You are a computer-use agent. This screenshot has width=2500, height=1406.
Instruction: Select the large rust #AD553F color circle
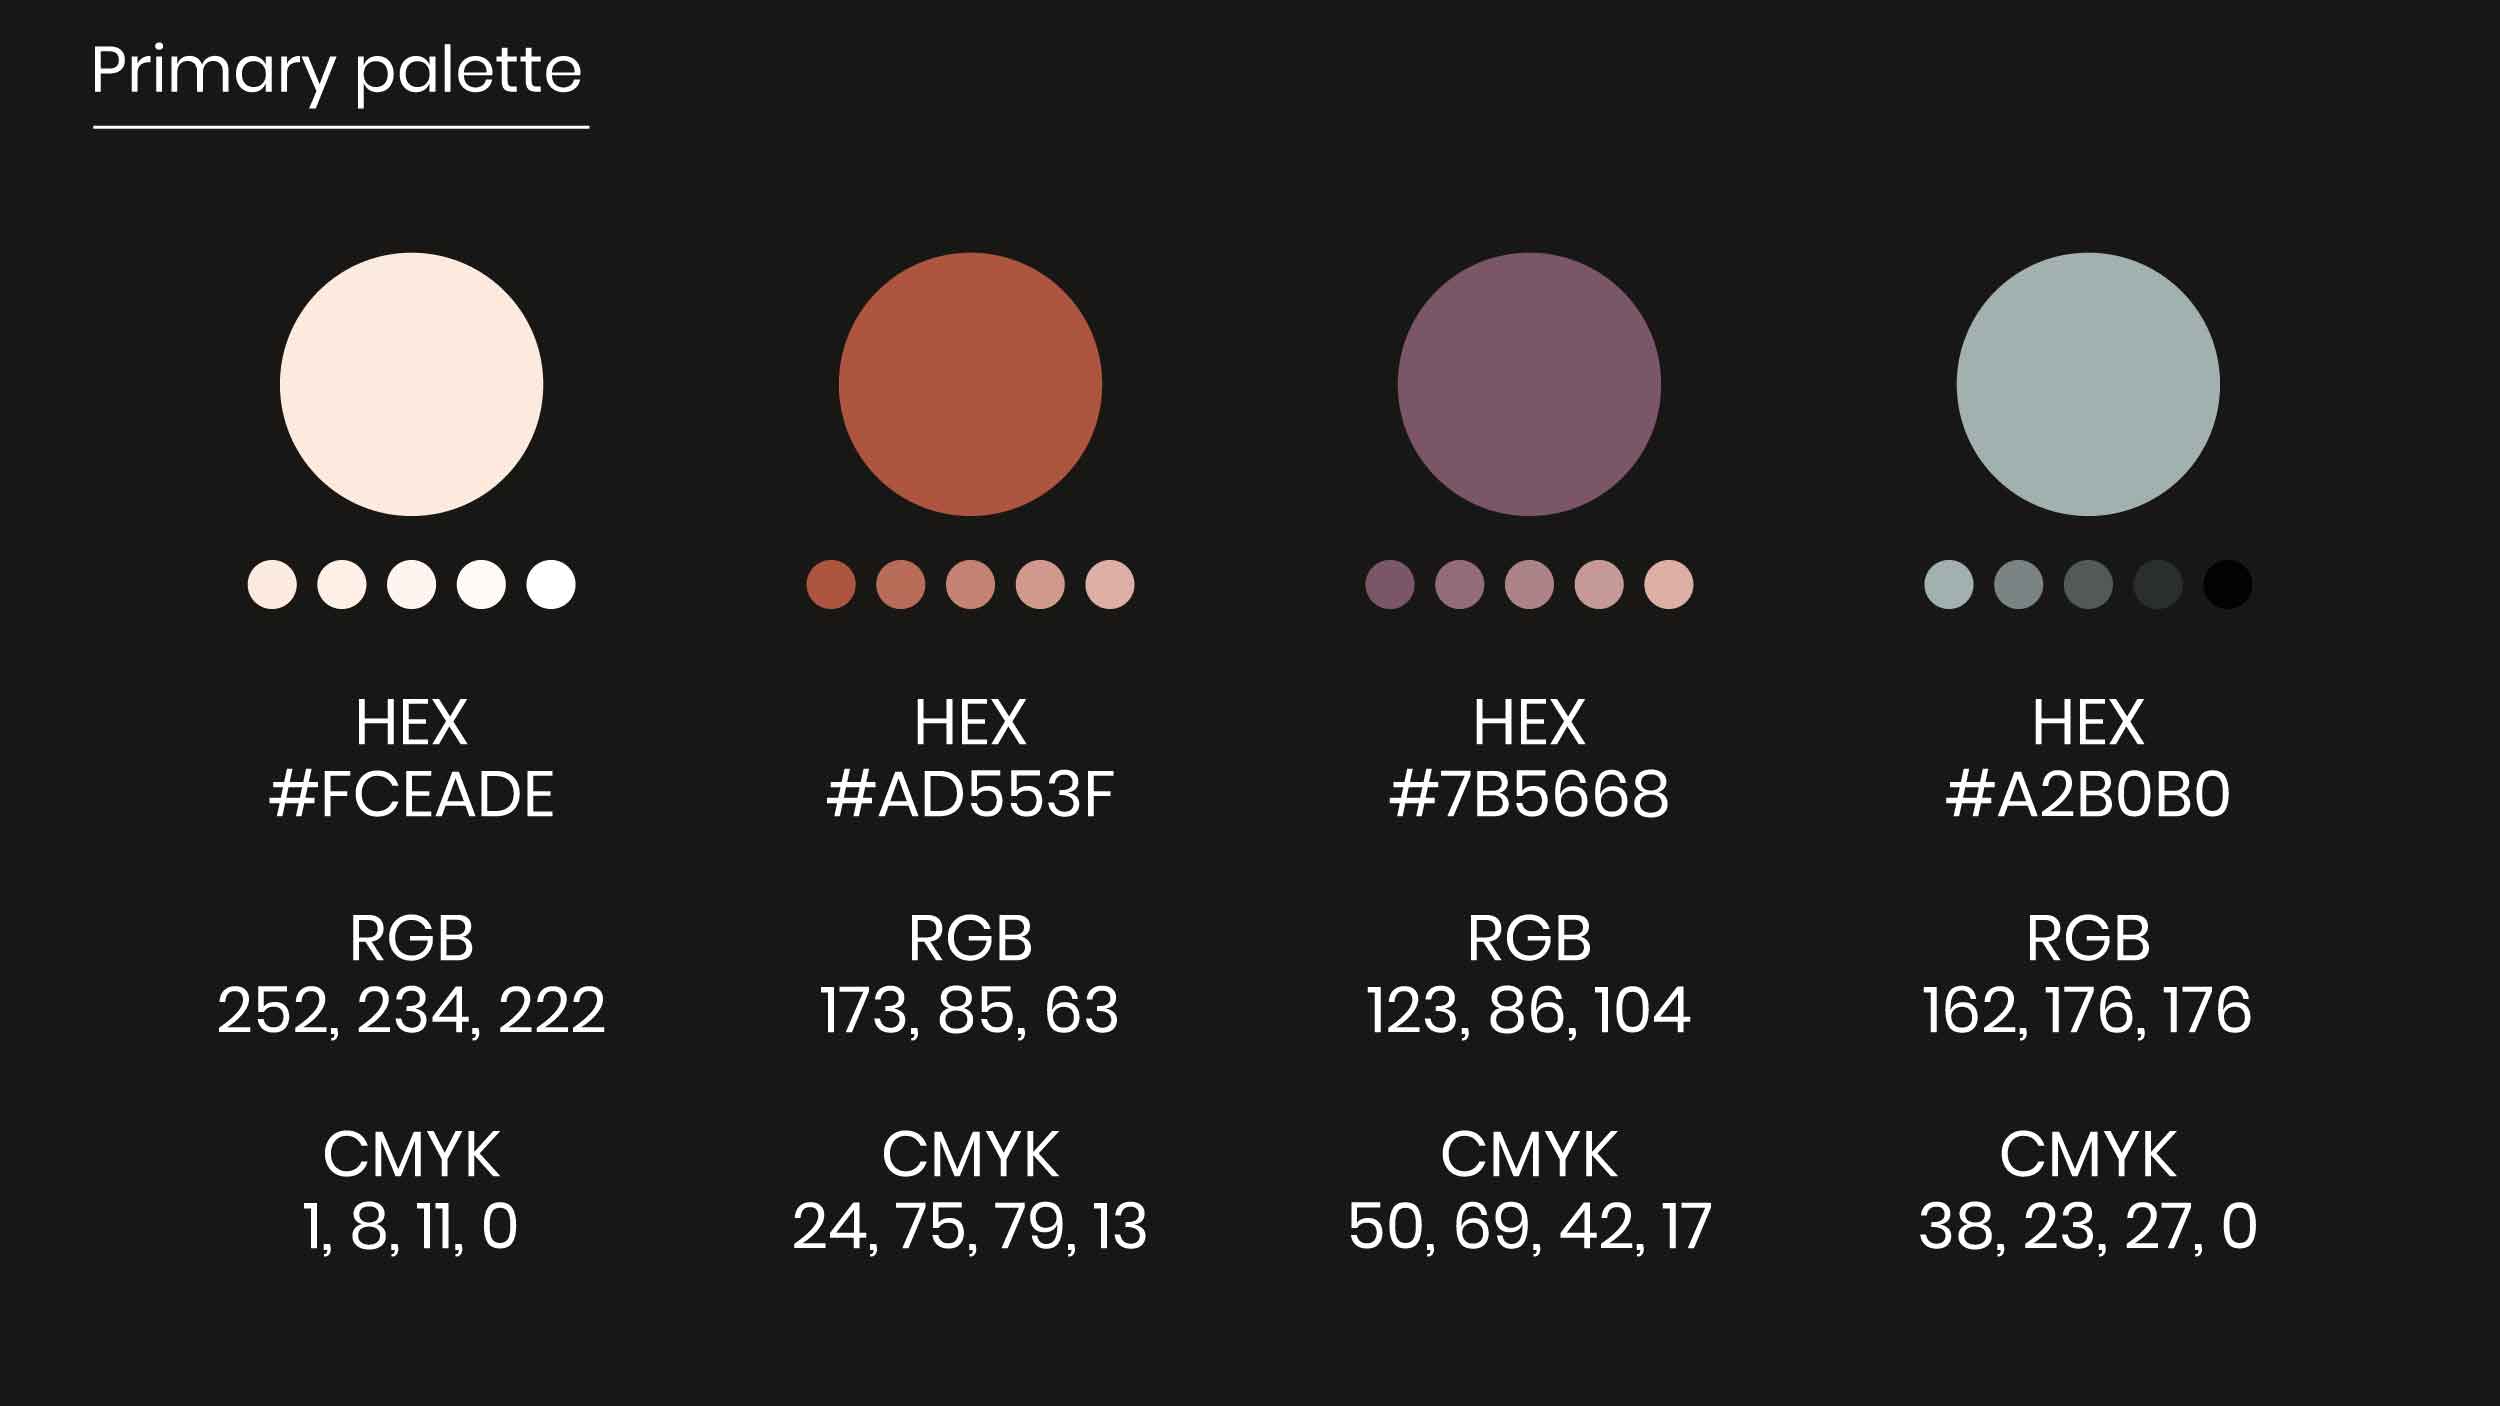point(970,384)
